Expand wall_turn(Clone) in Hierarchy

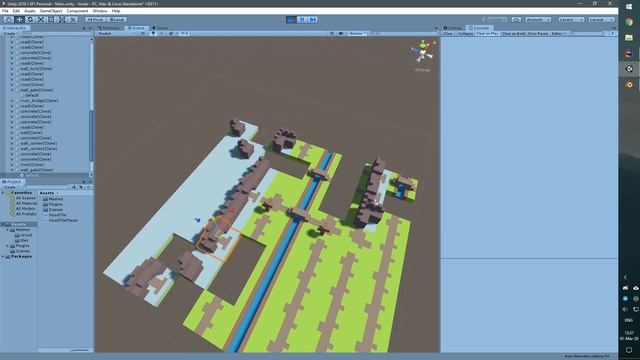tap(12, 69)
